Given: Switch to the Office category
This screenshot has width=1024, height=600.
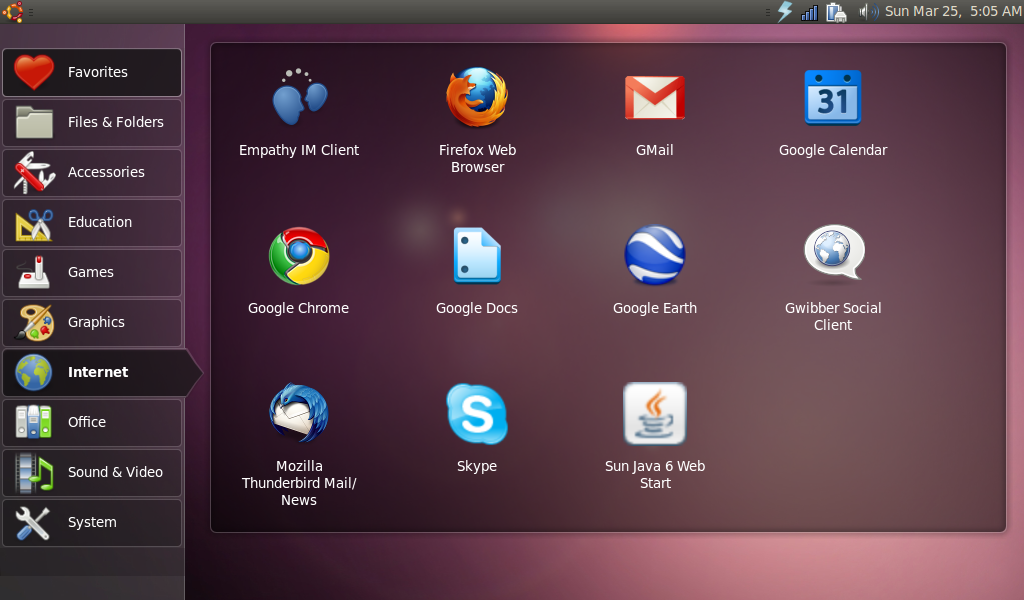Looking at the screenshot, I should click(x=92, y=422).
